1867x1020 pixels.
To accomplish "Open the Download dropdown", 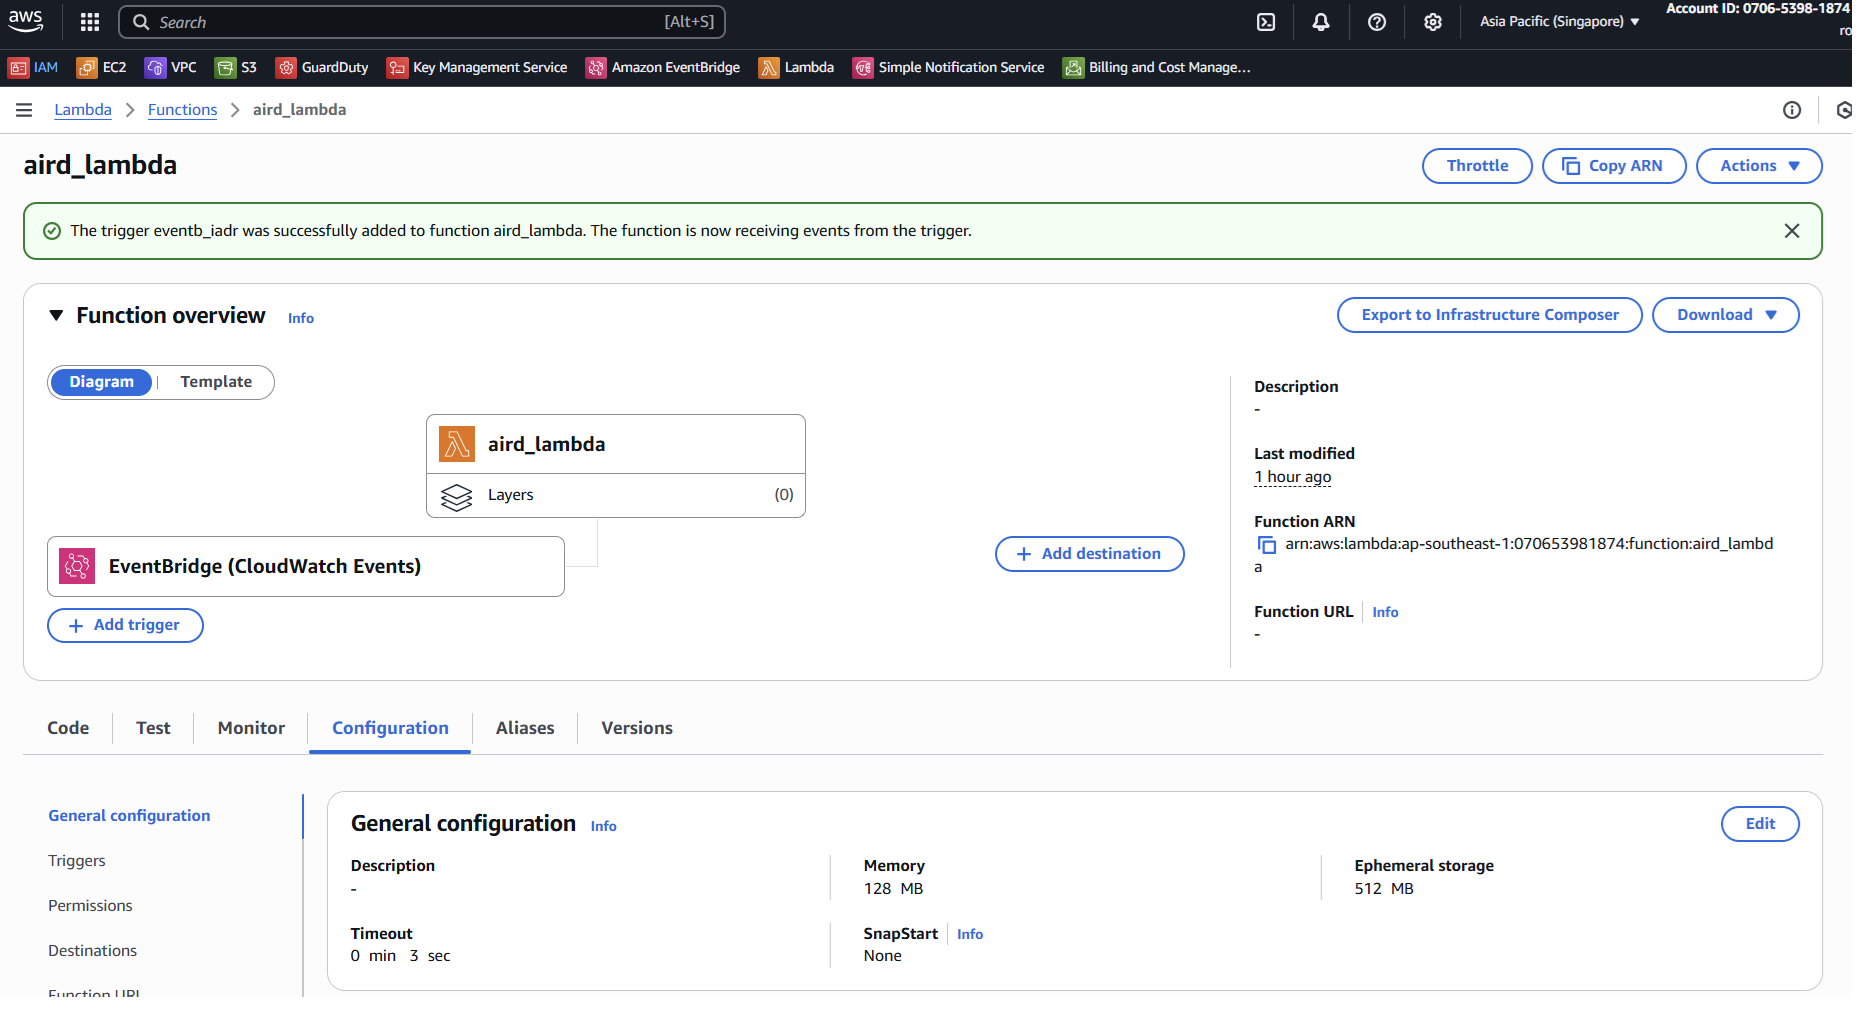I will (1726, 315).
